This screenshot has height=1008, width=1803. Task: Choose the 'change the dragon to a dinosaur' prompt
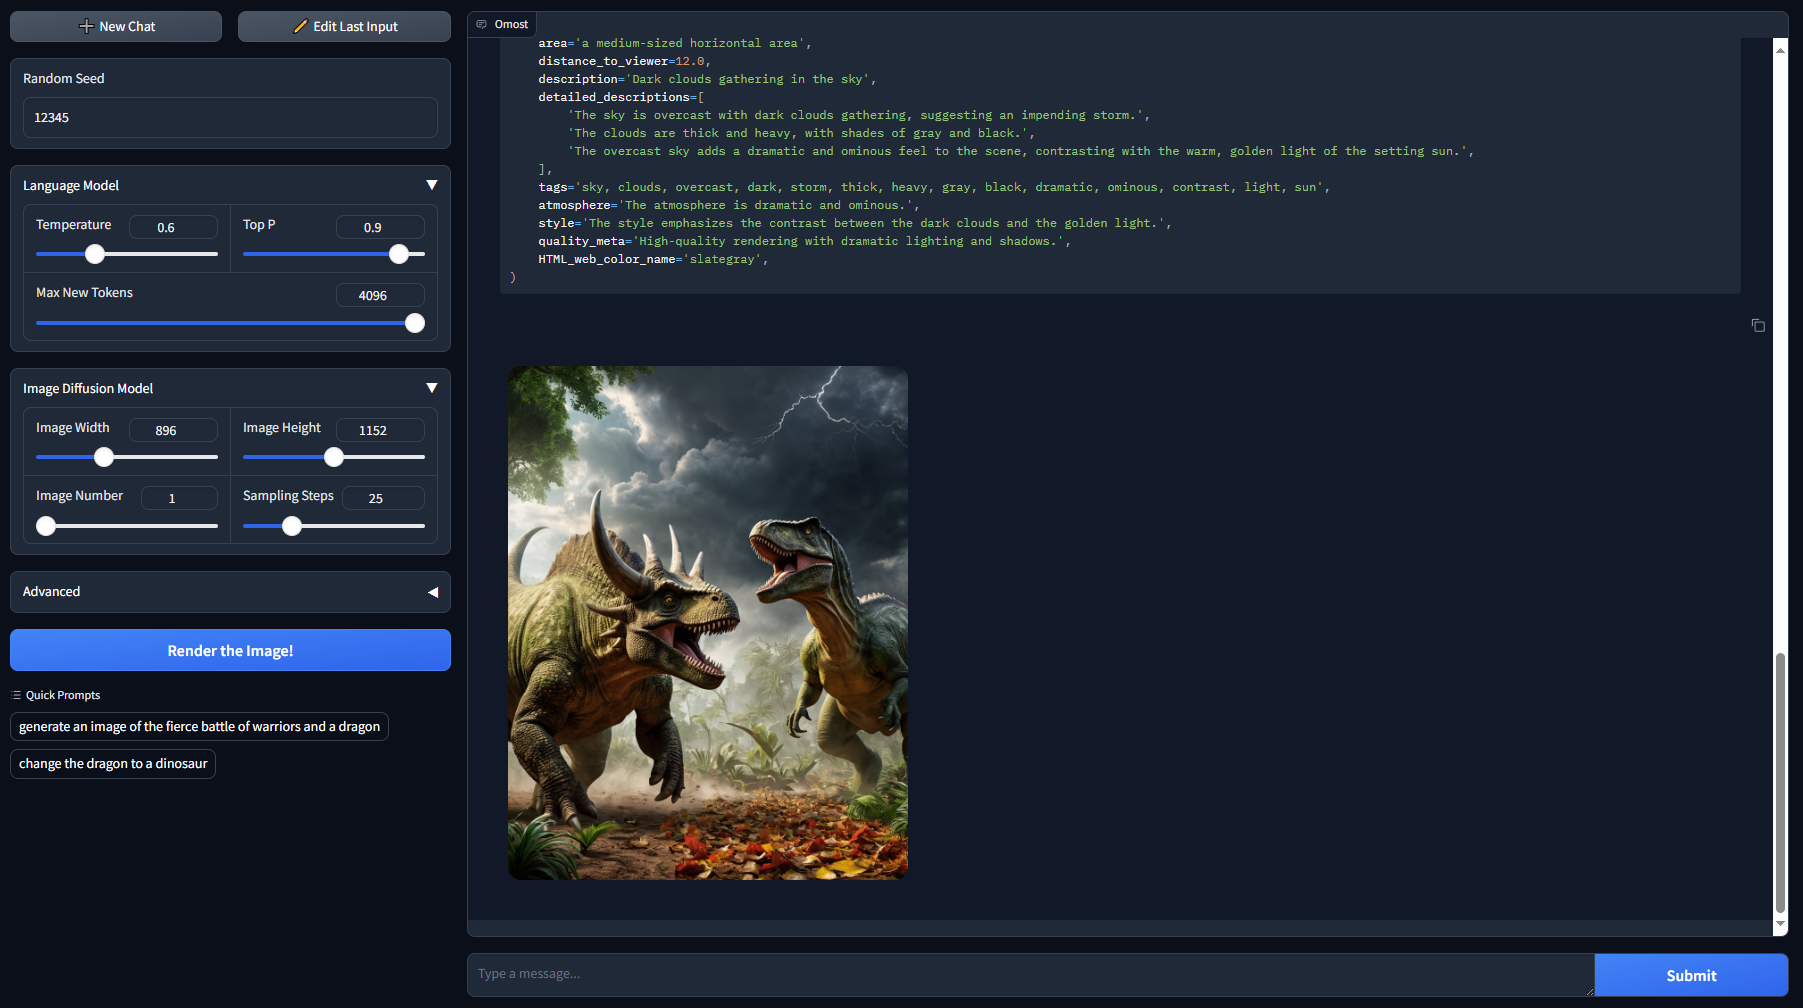(113, 764)
